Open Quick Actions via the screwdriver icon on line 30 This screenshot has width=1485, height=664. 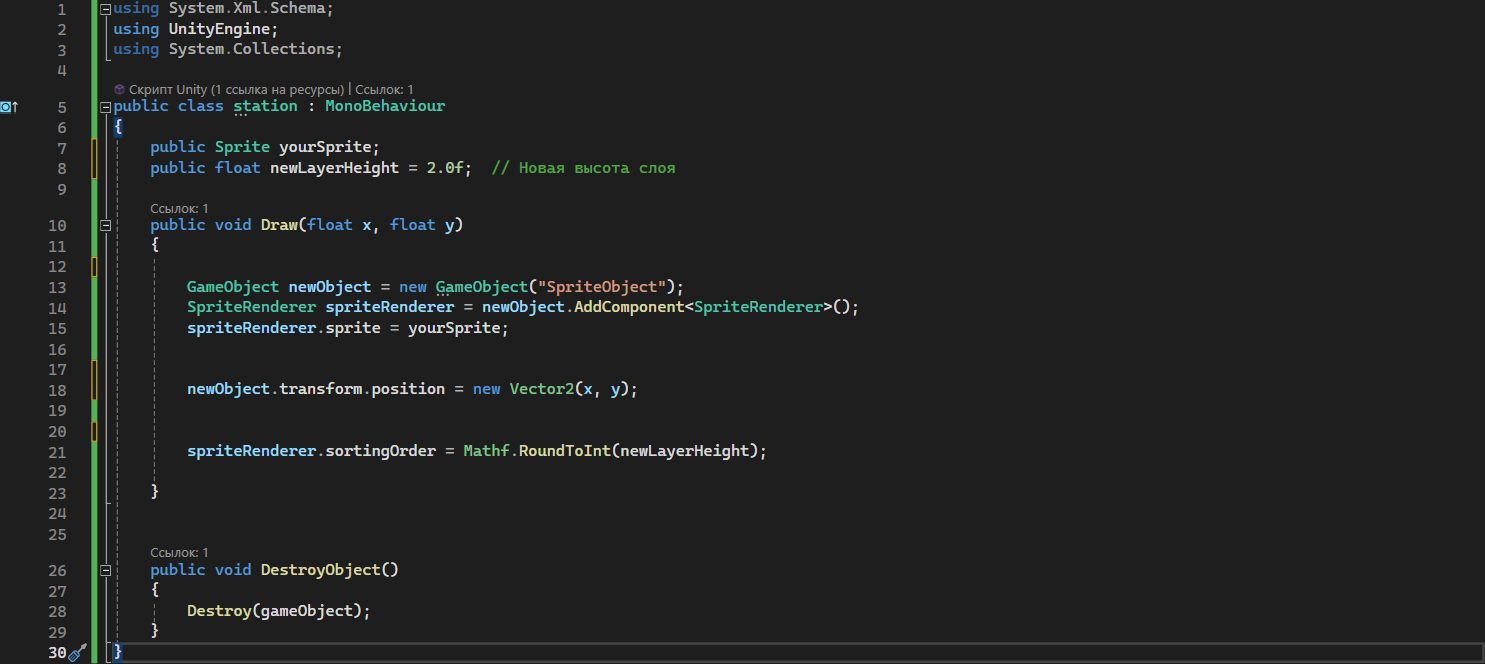[79, 651]
